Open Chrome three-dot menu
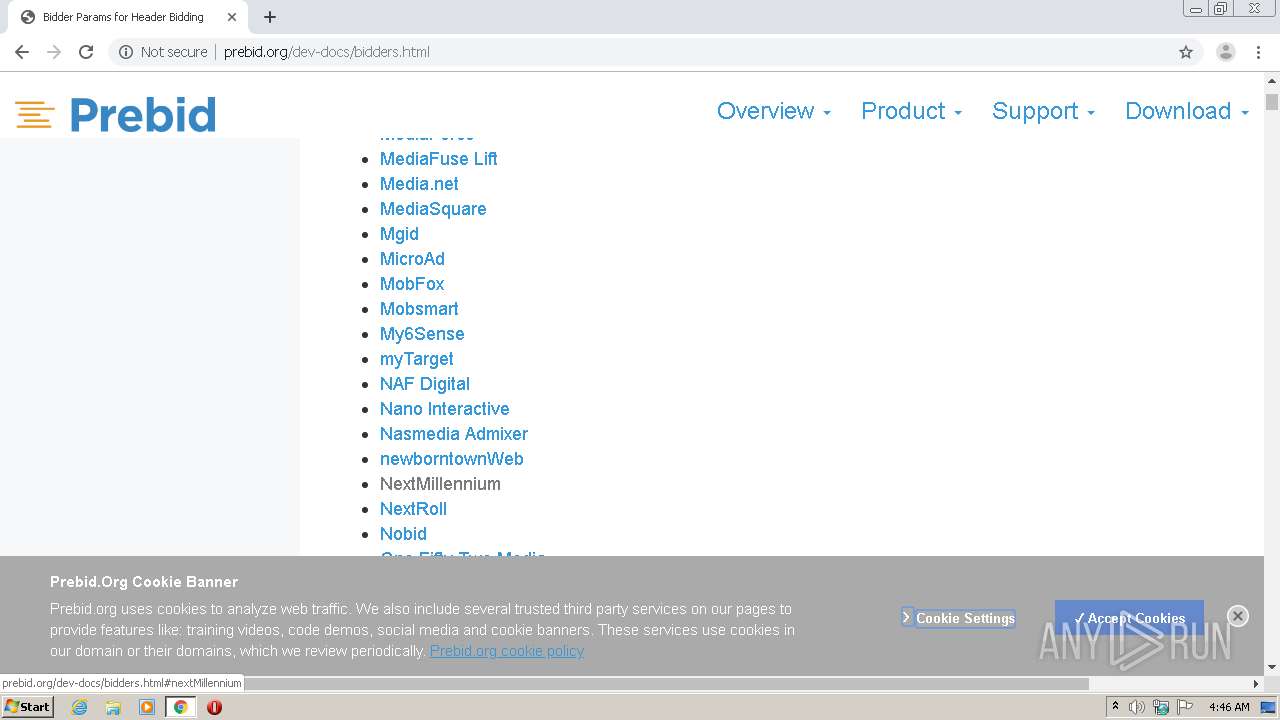1280x720 pixels. (x=1258, y=52)
